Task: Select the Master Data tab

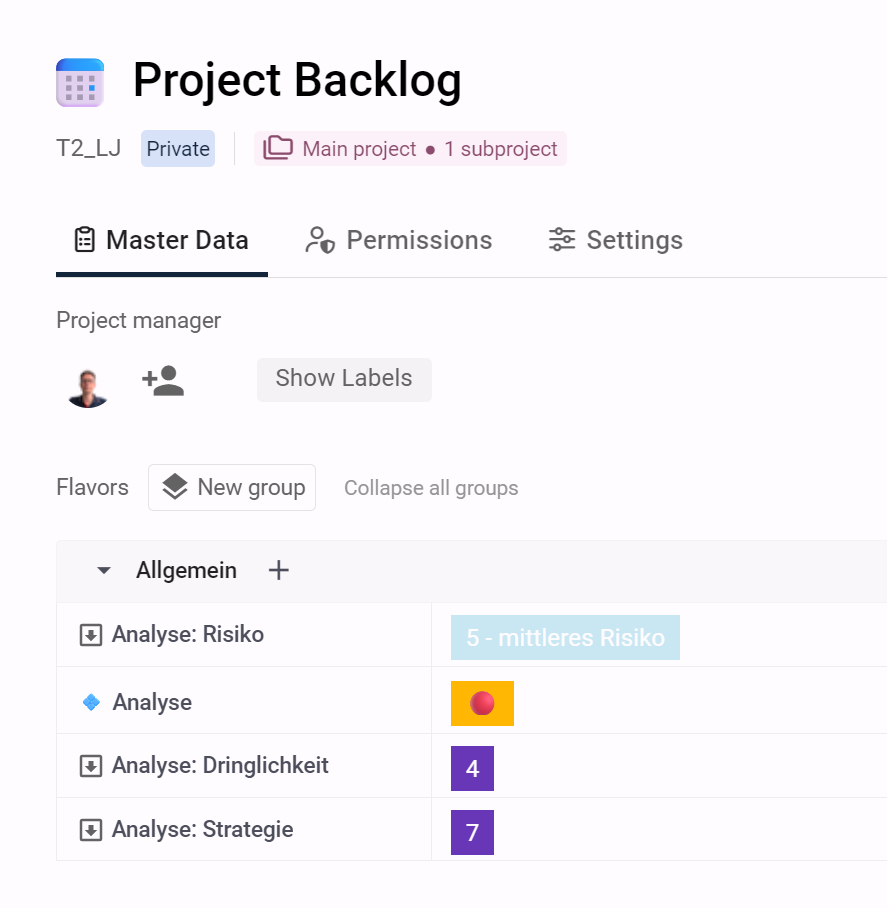Action: 162,240
